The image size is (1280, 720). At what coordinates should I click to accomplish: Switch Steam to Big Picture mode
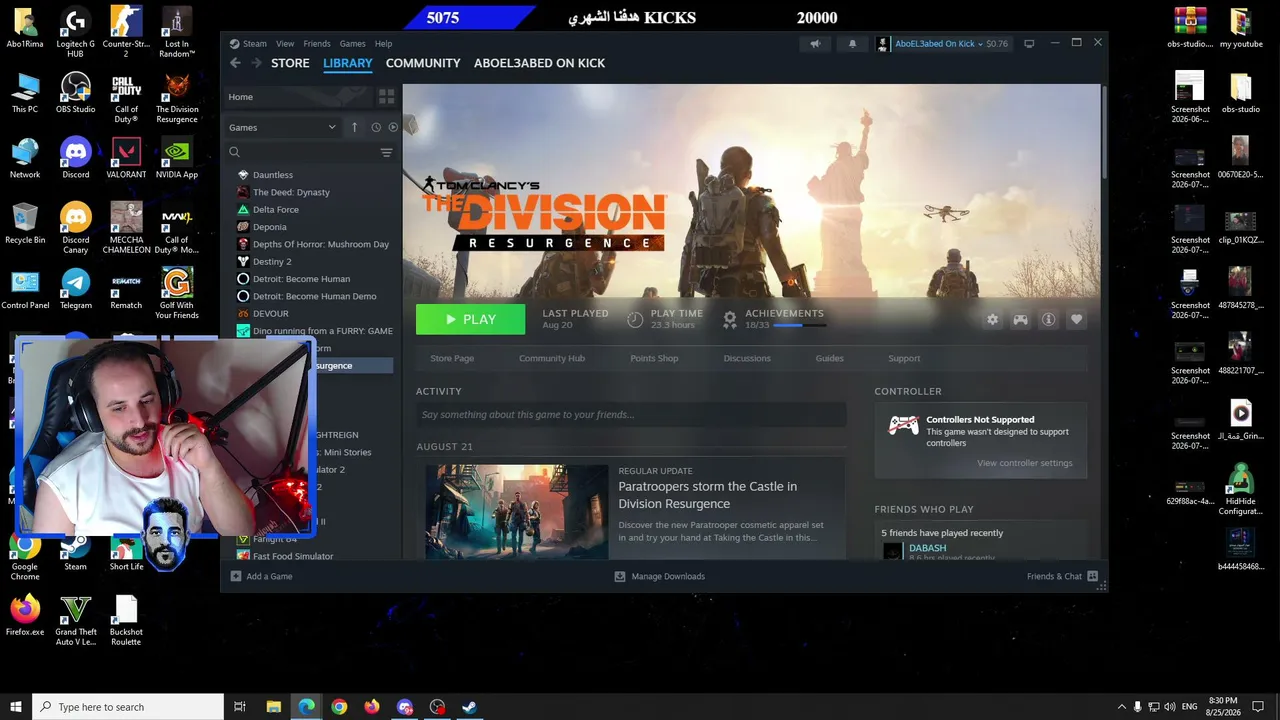1029,44
